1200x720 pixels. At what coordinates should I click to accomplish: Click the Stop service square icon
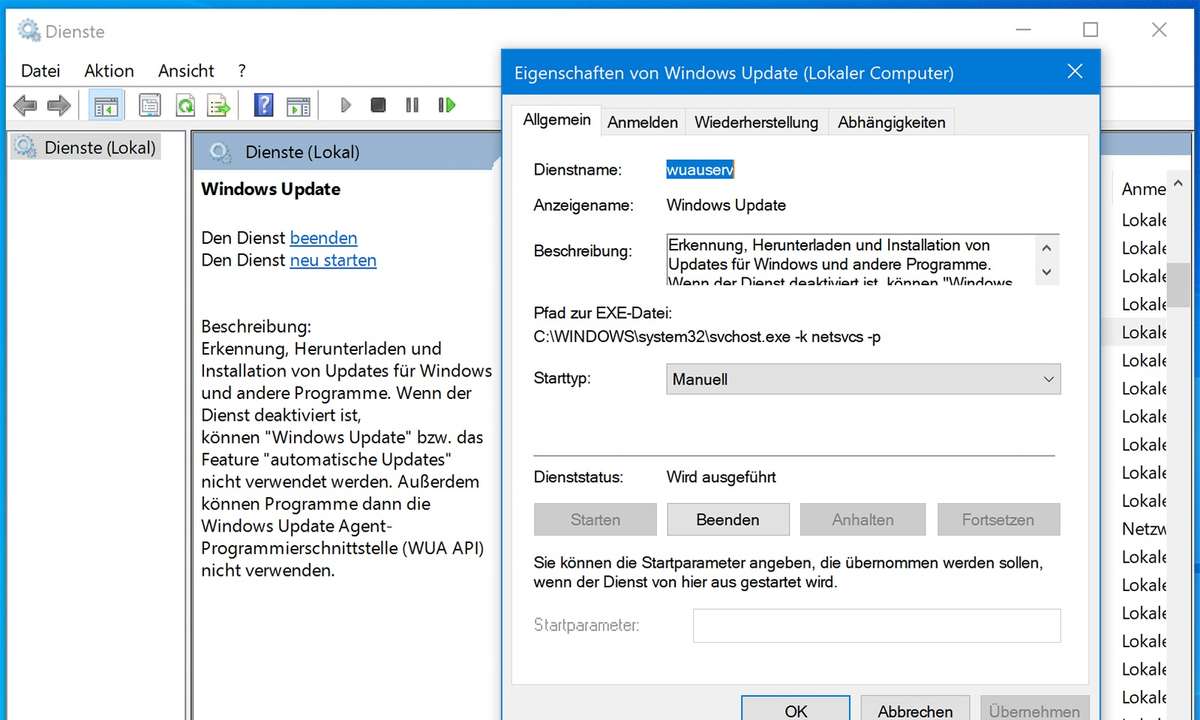pyautogui.click(x=378, y=105)
